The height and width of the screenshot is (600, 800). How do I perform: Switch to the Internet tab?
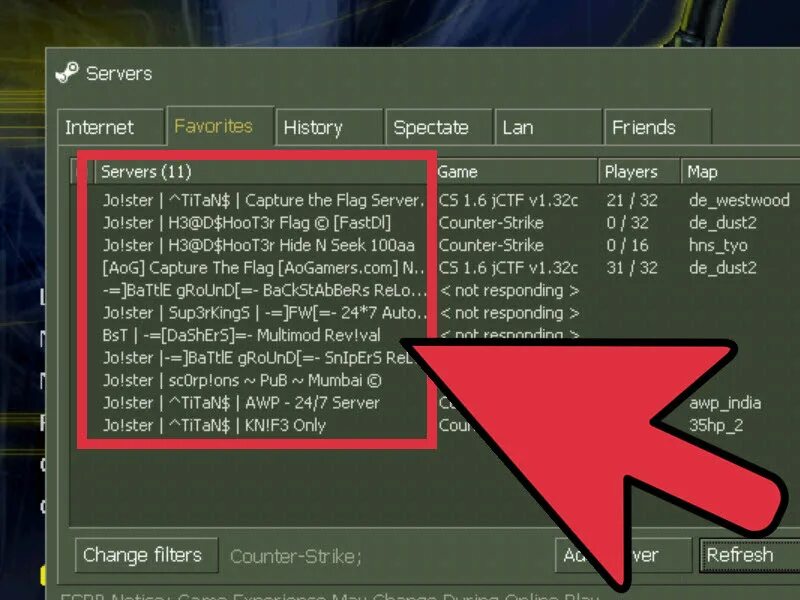point(111,127)
